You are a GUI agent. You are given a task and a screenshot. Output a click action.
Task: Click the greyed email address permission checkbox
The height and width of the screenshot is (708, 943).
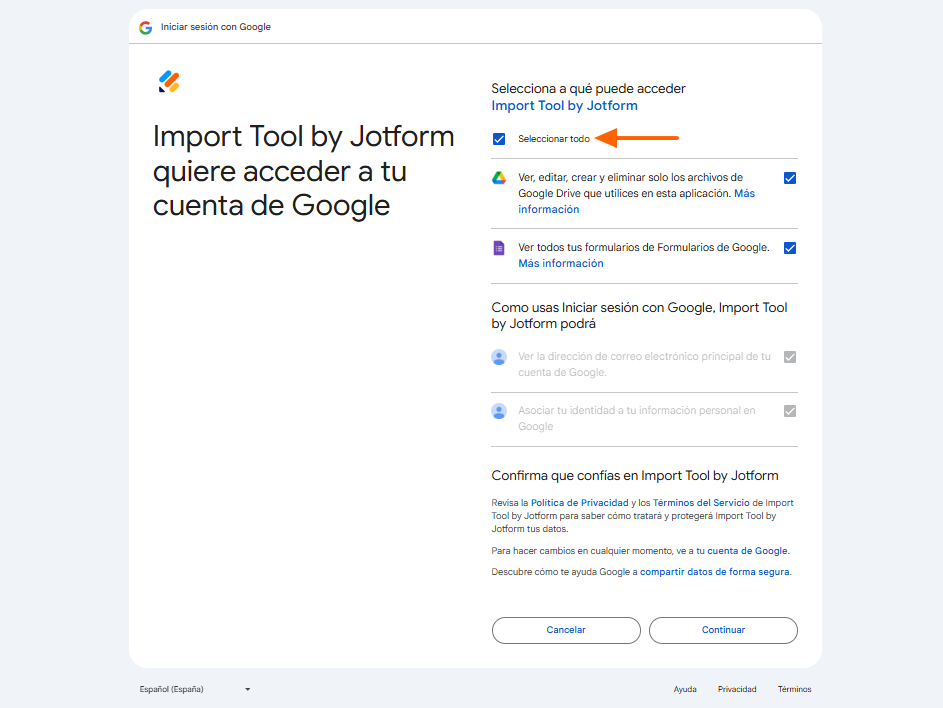[x=790, y=357]
